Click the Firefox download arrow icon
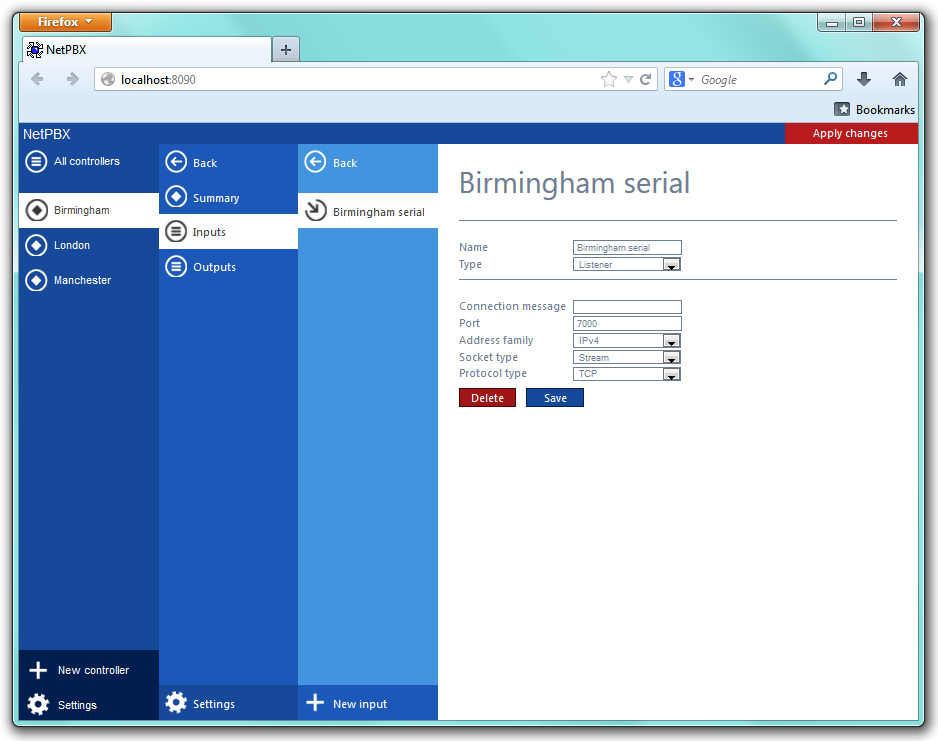Viewport: 938px width, 741px height. pos(864,79)
